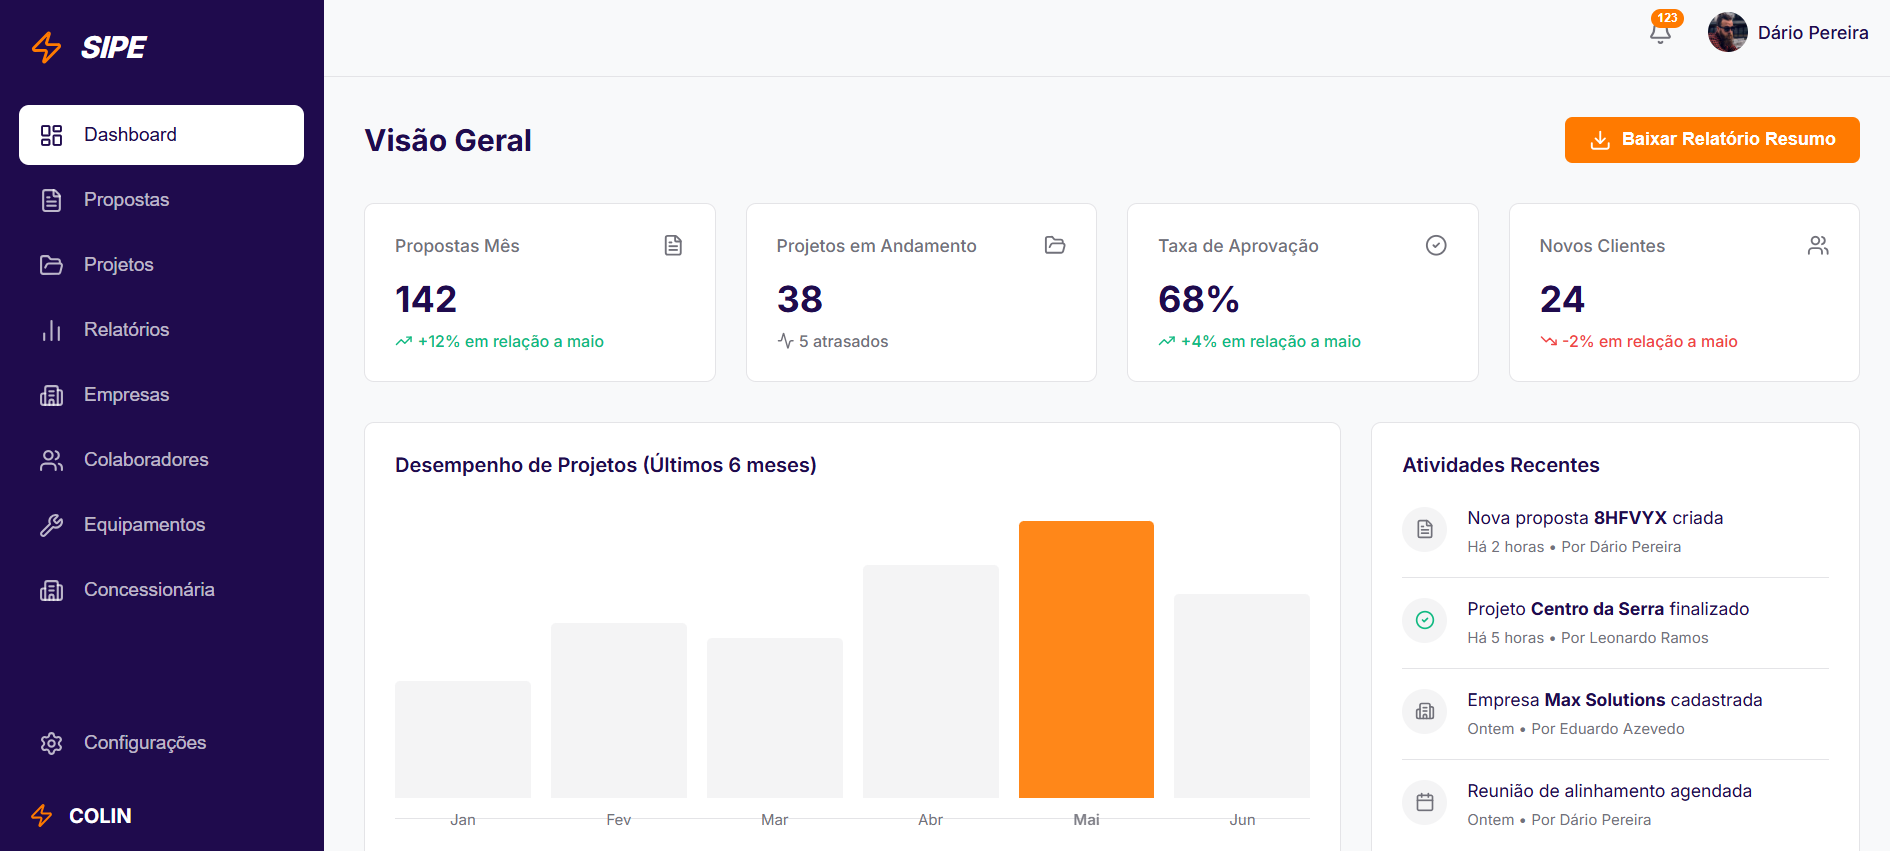The image size is (1890, 851).
Task: Open Colaboradores in the sidebar
Action: click(161, 460)
